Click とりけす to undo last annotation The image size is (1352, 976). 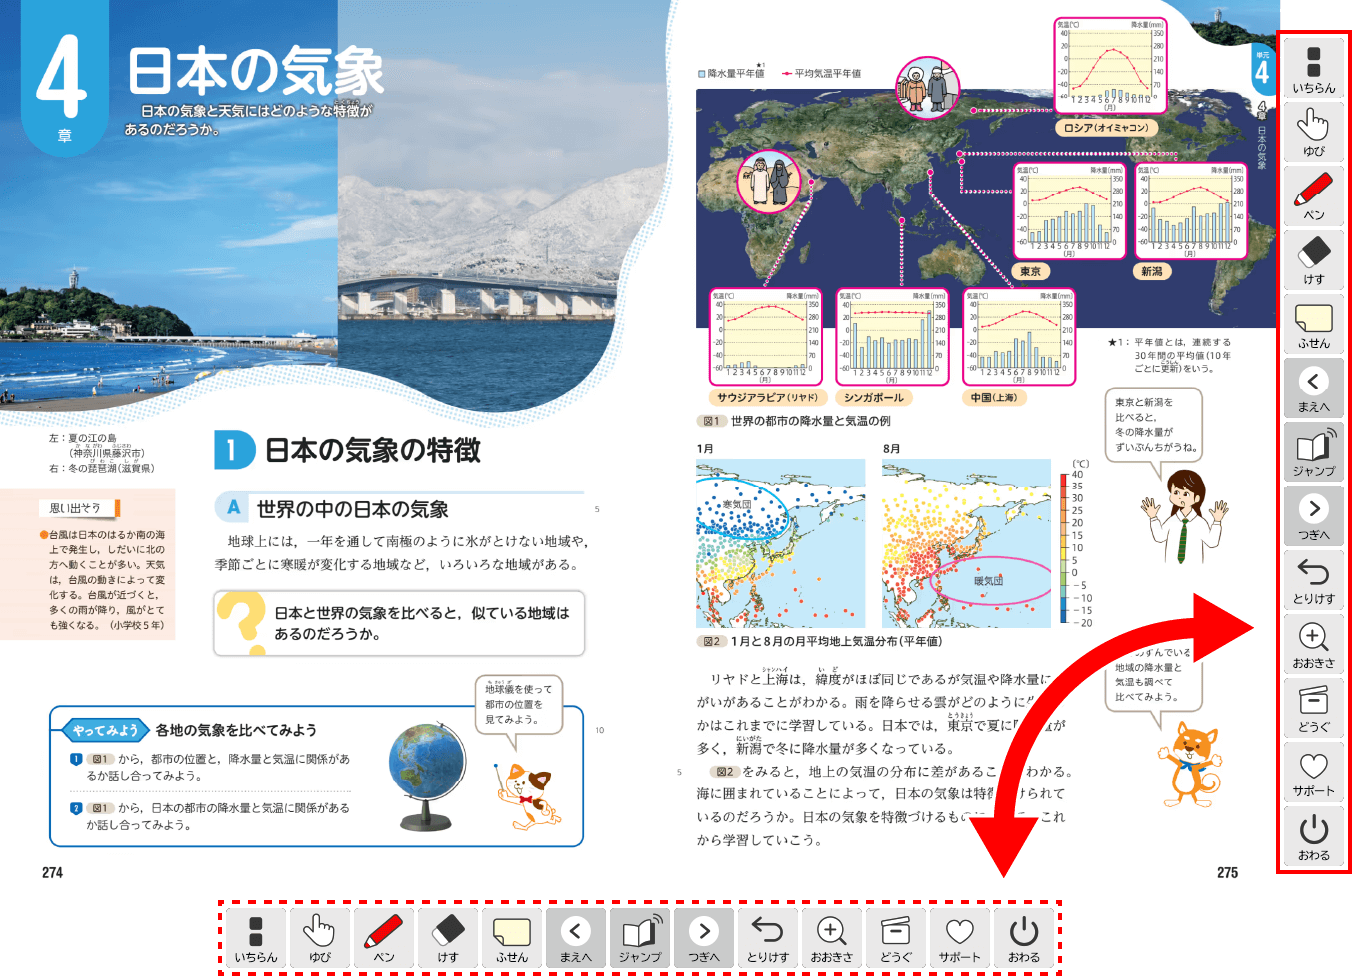click(x=1313, y=578)
